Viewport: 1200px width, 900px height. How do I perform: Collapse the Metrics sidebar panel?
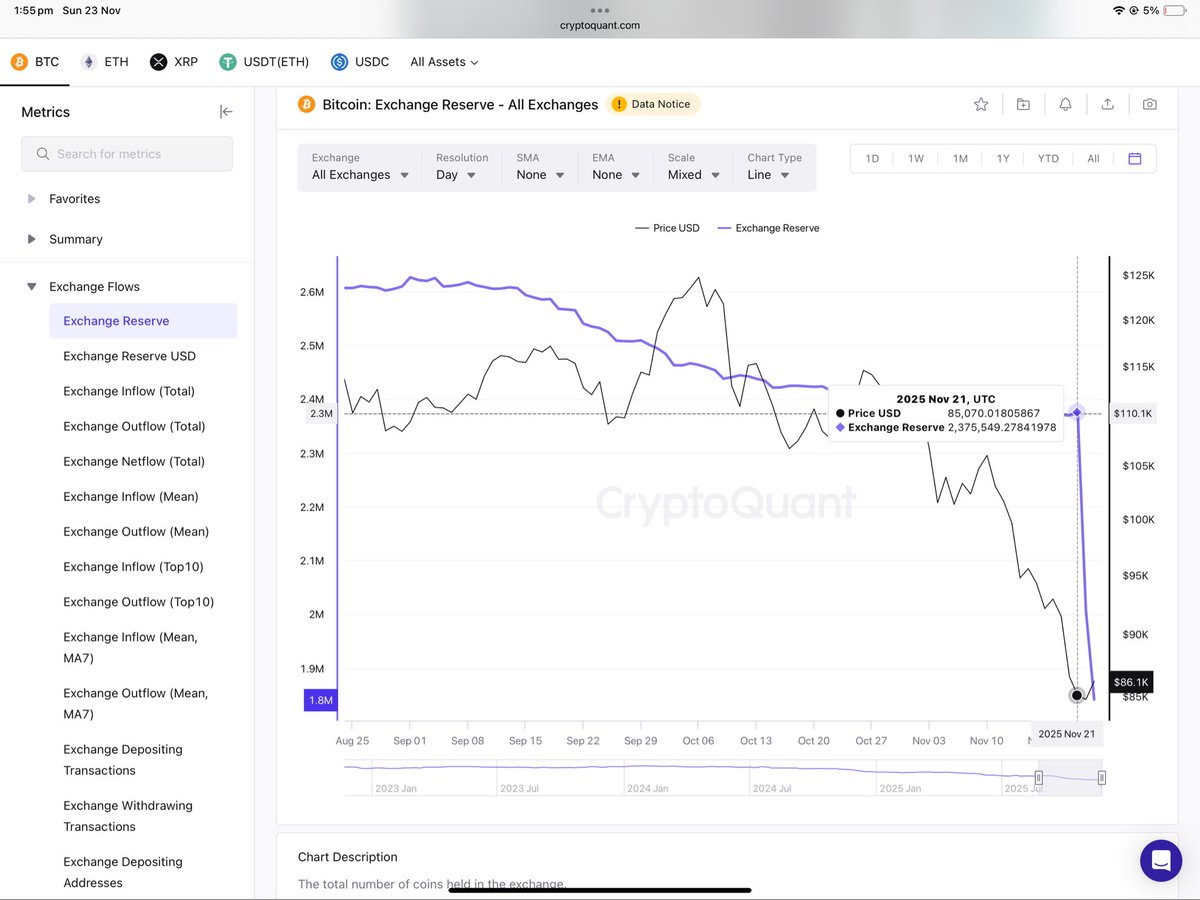pyautogui.click(x=226, y=112)
